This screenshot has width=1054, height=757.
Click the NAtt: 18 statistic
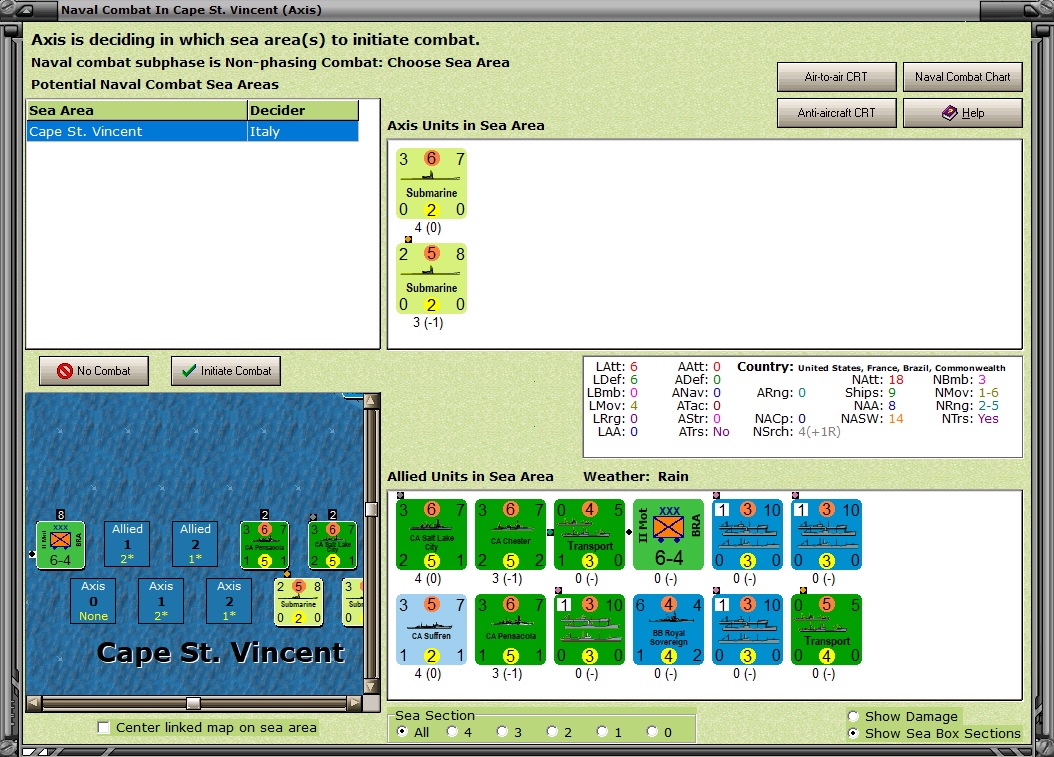[877, 379]
